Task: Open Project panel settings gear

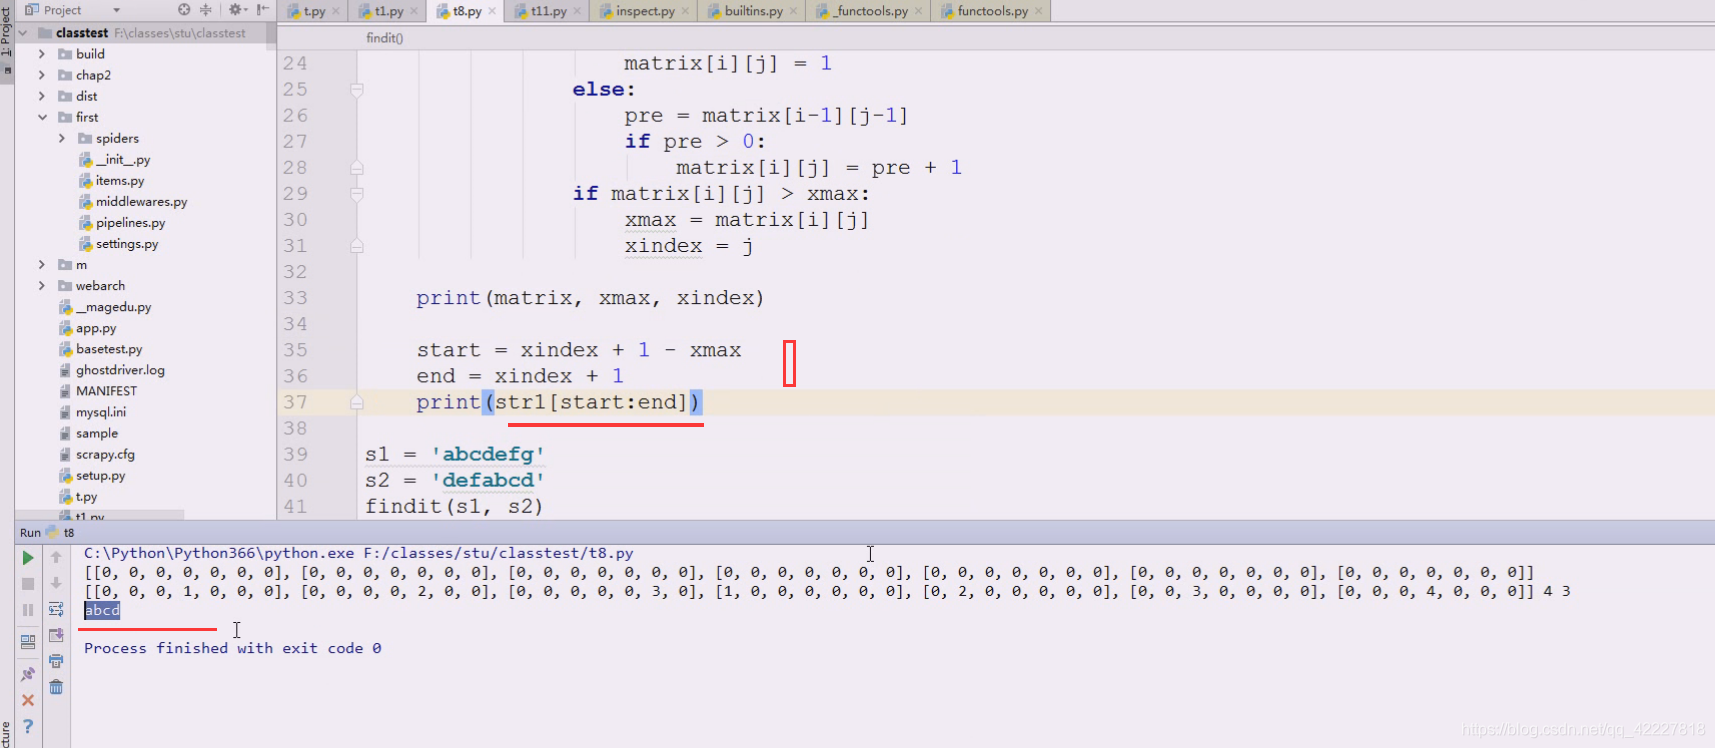Action: click(236, 10)
